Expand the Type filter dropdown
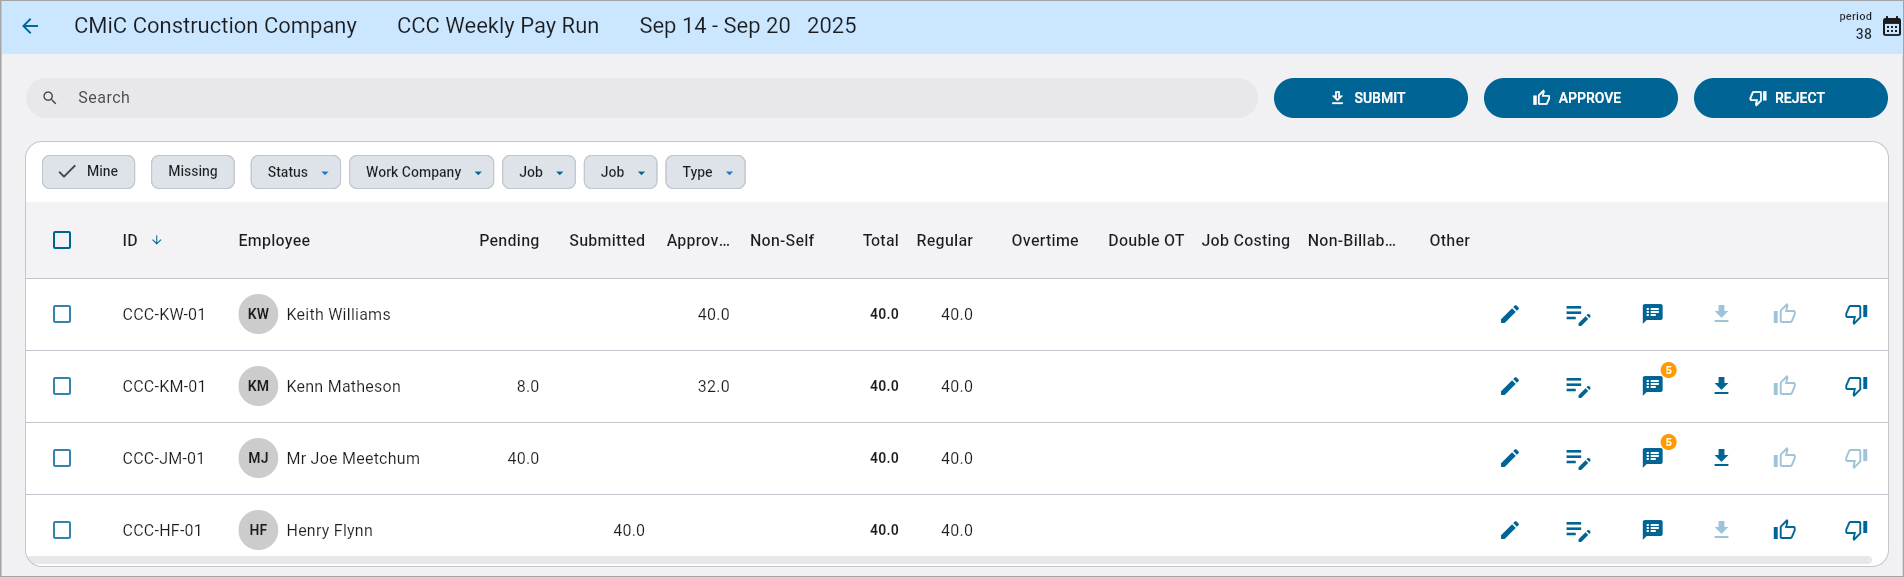1904x577 pixels. 705,172
